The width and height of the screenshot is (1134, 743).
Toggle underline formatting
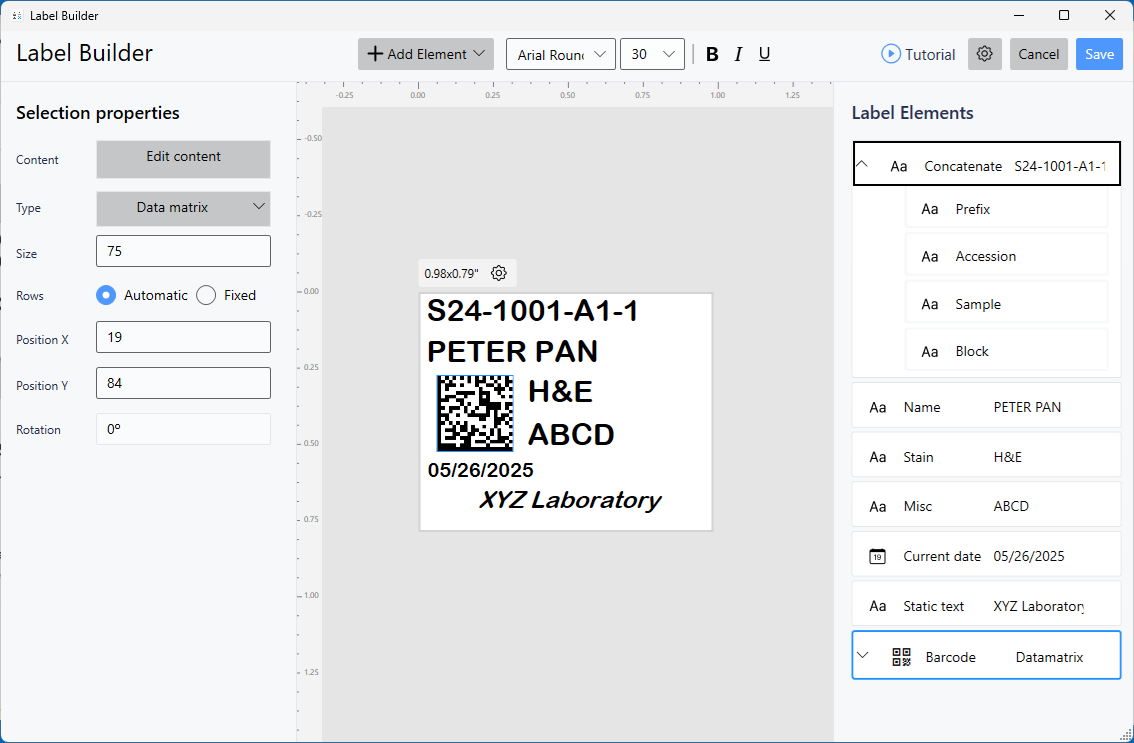pos(764,54)
